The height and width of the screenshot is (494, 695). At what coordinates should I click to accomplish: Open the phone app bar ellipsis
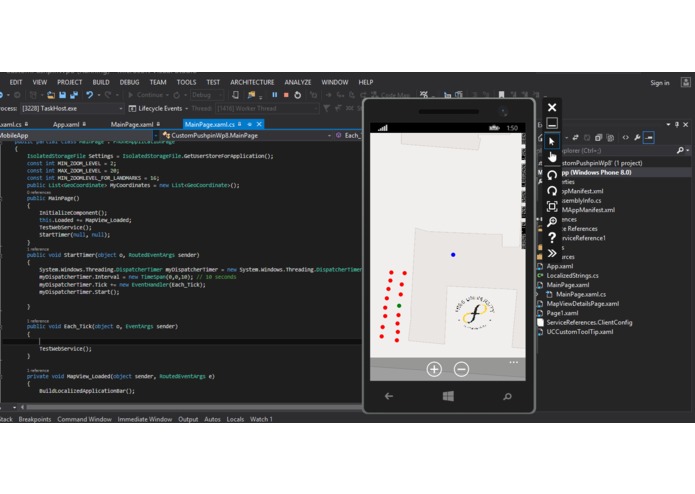(x=514, y=362)
